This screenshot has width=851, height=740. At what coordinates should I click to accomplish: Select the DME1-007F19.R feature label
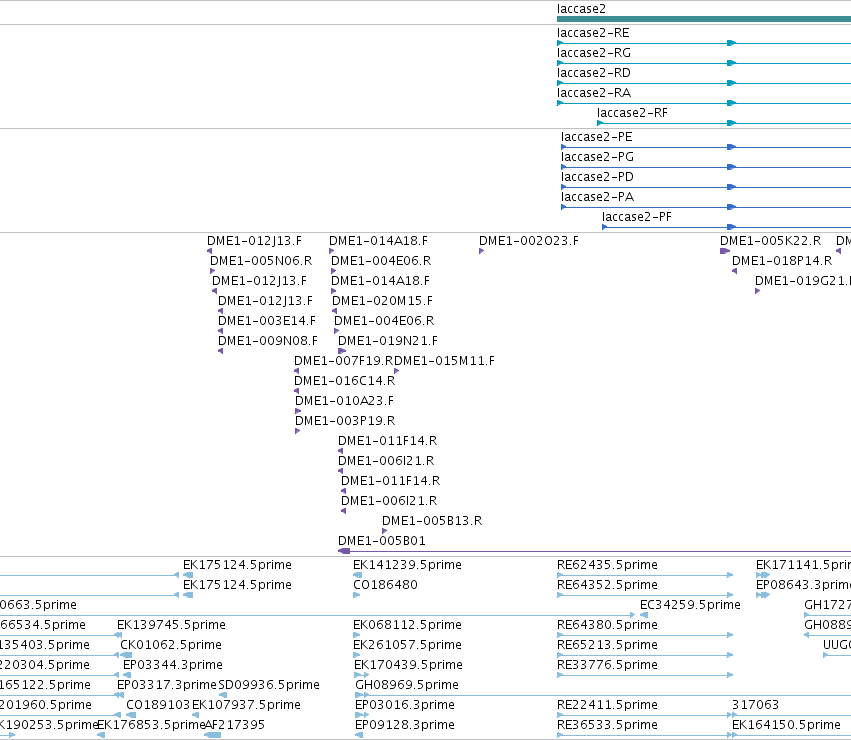click(x=344, y=361)
